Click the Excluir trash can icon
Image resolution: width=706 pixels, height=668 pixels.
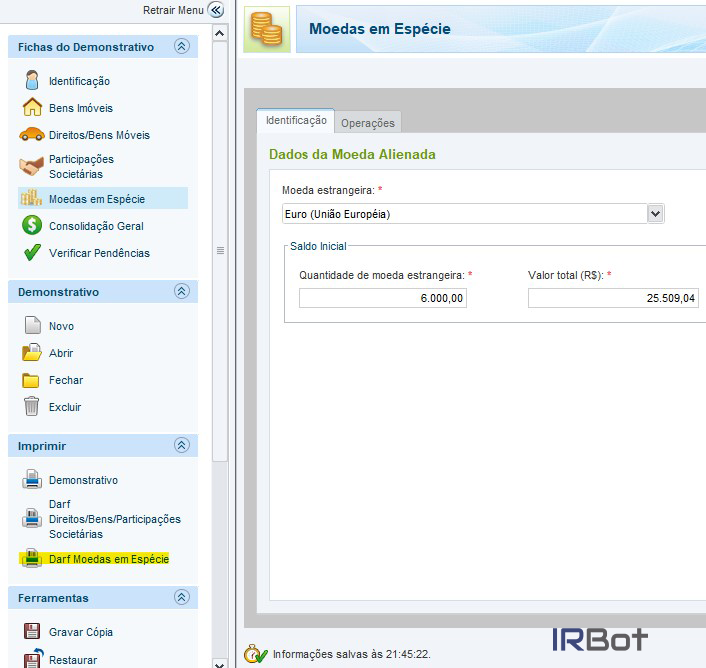tap(32, 407)
